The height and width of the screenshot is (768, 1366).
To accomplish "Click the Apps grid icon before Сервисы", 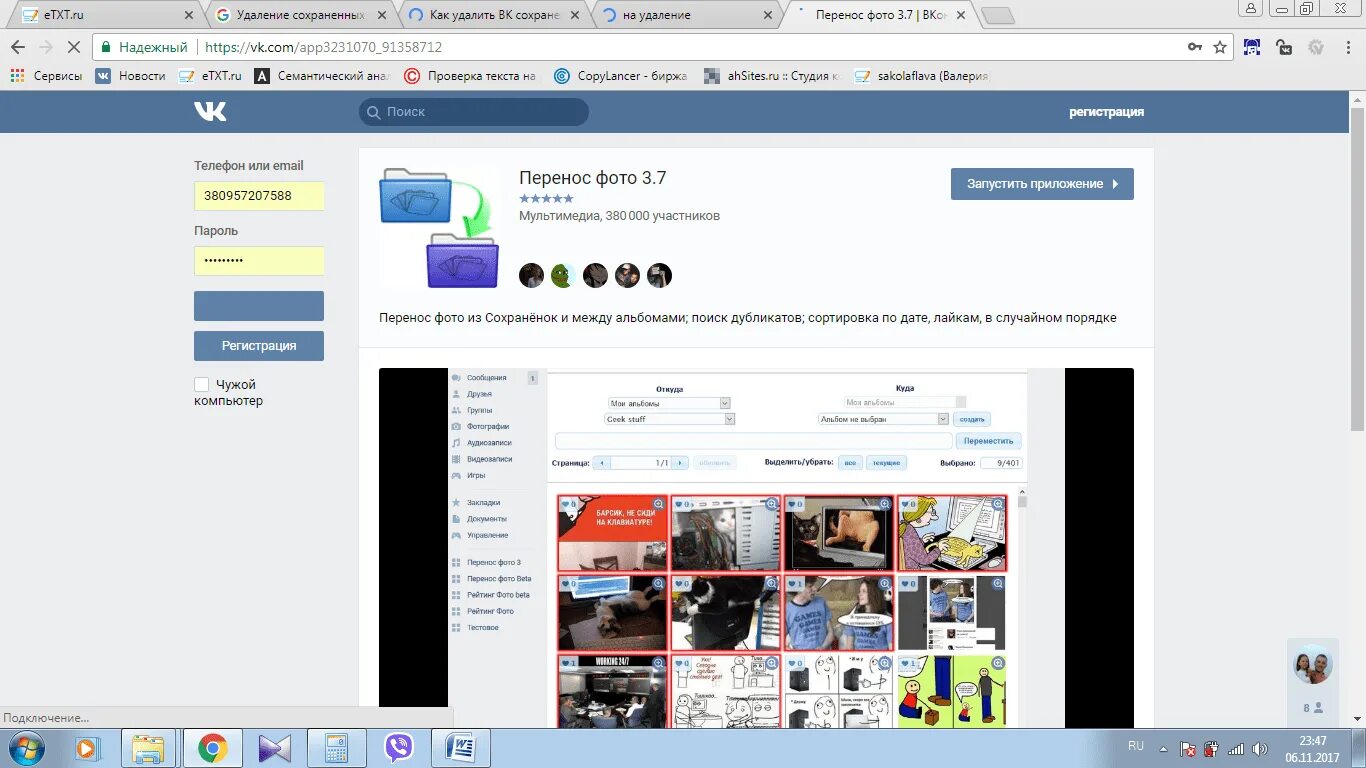I will click(17, 75).
